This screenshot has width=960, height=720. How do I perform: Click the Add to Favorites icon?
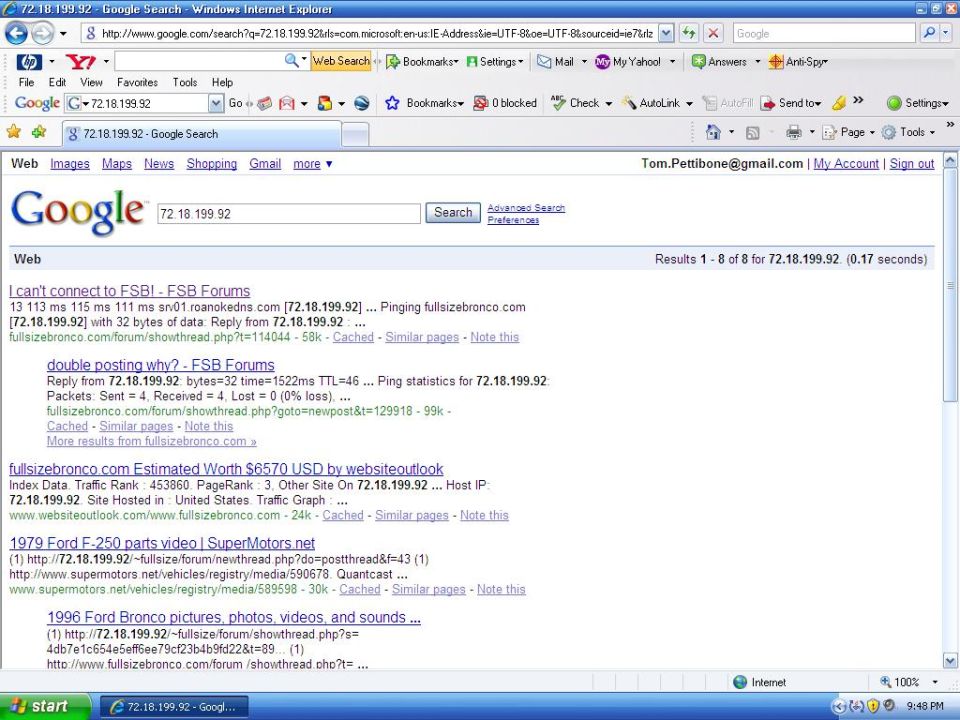(x=39, y=132)
